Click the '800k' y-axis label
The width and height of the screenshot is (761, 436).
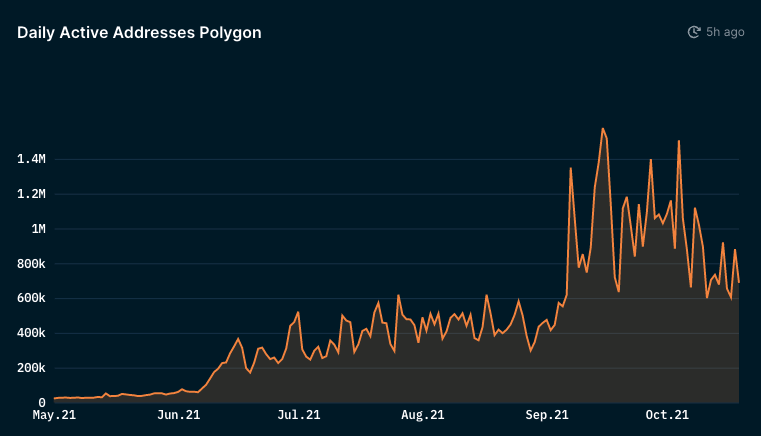[32, 264]
